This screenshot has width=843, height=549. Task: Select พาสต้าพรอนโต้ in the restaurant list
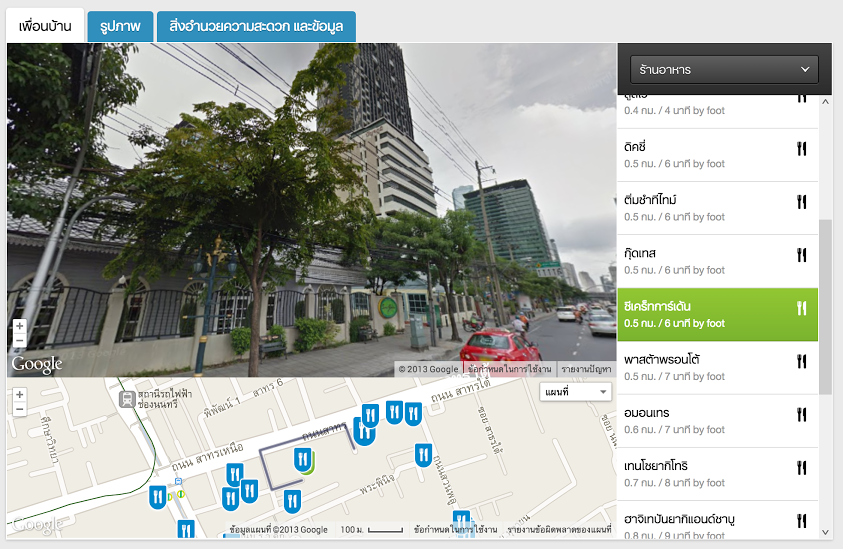700,367
